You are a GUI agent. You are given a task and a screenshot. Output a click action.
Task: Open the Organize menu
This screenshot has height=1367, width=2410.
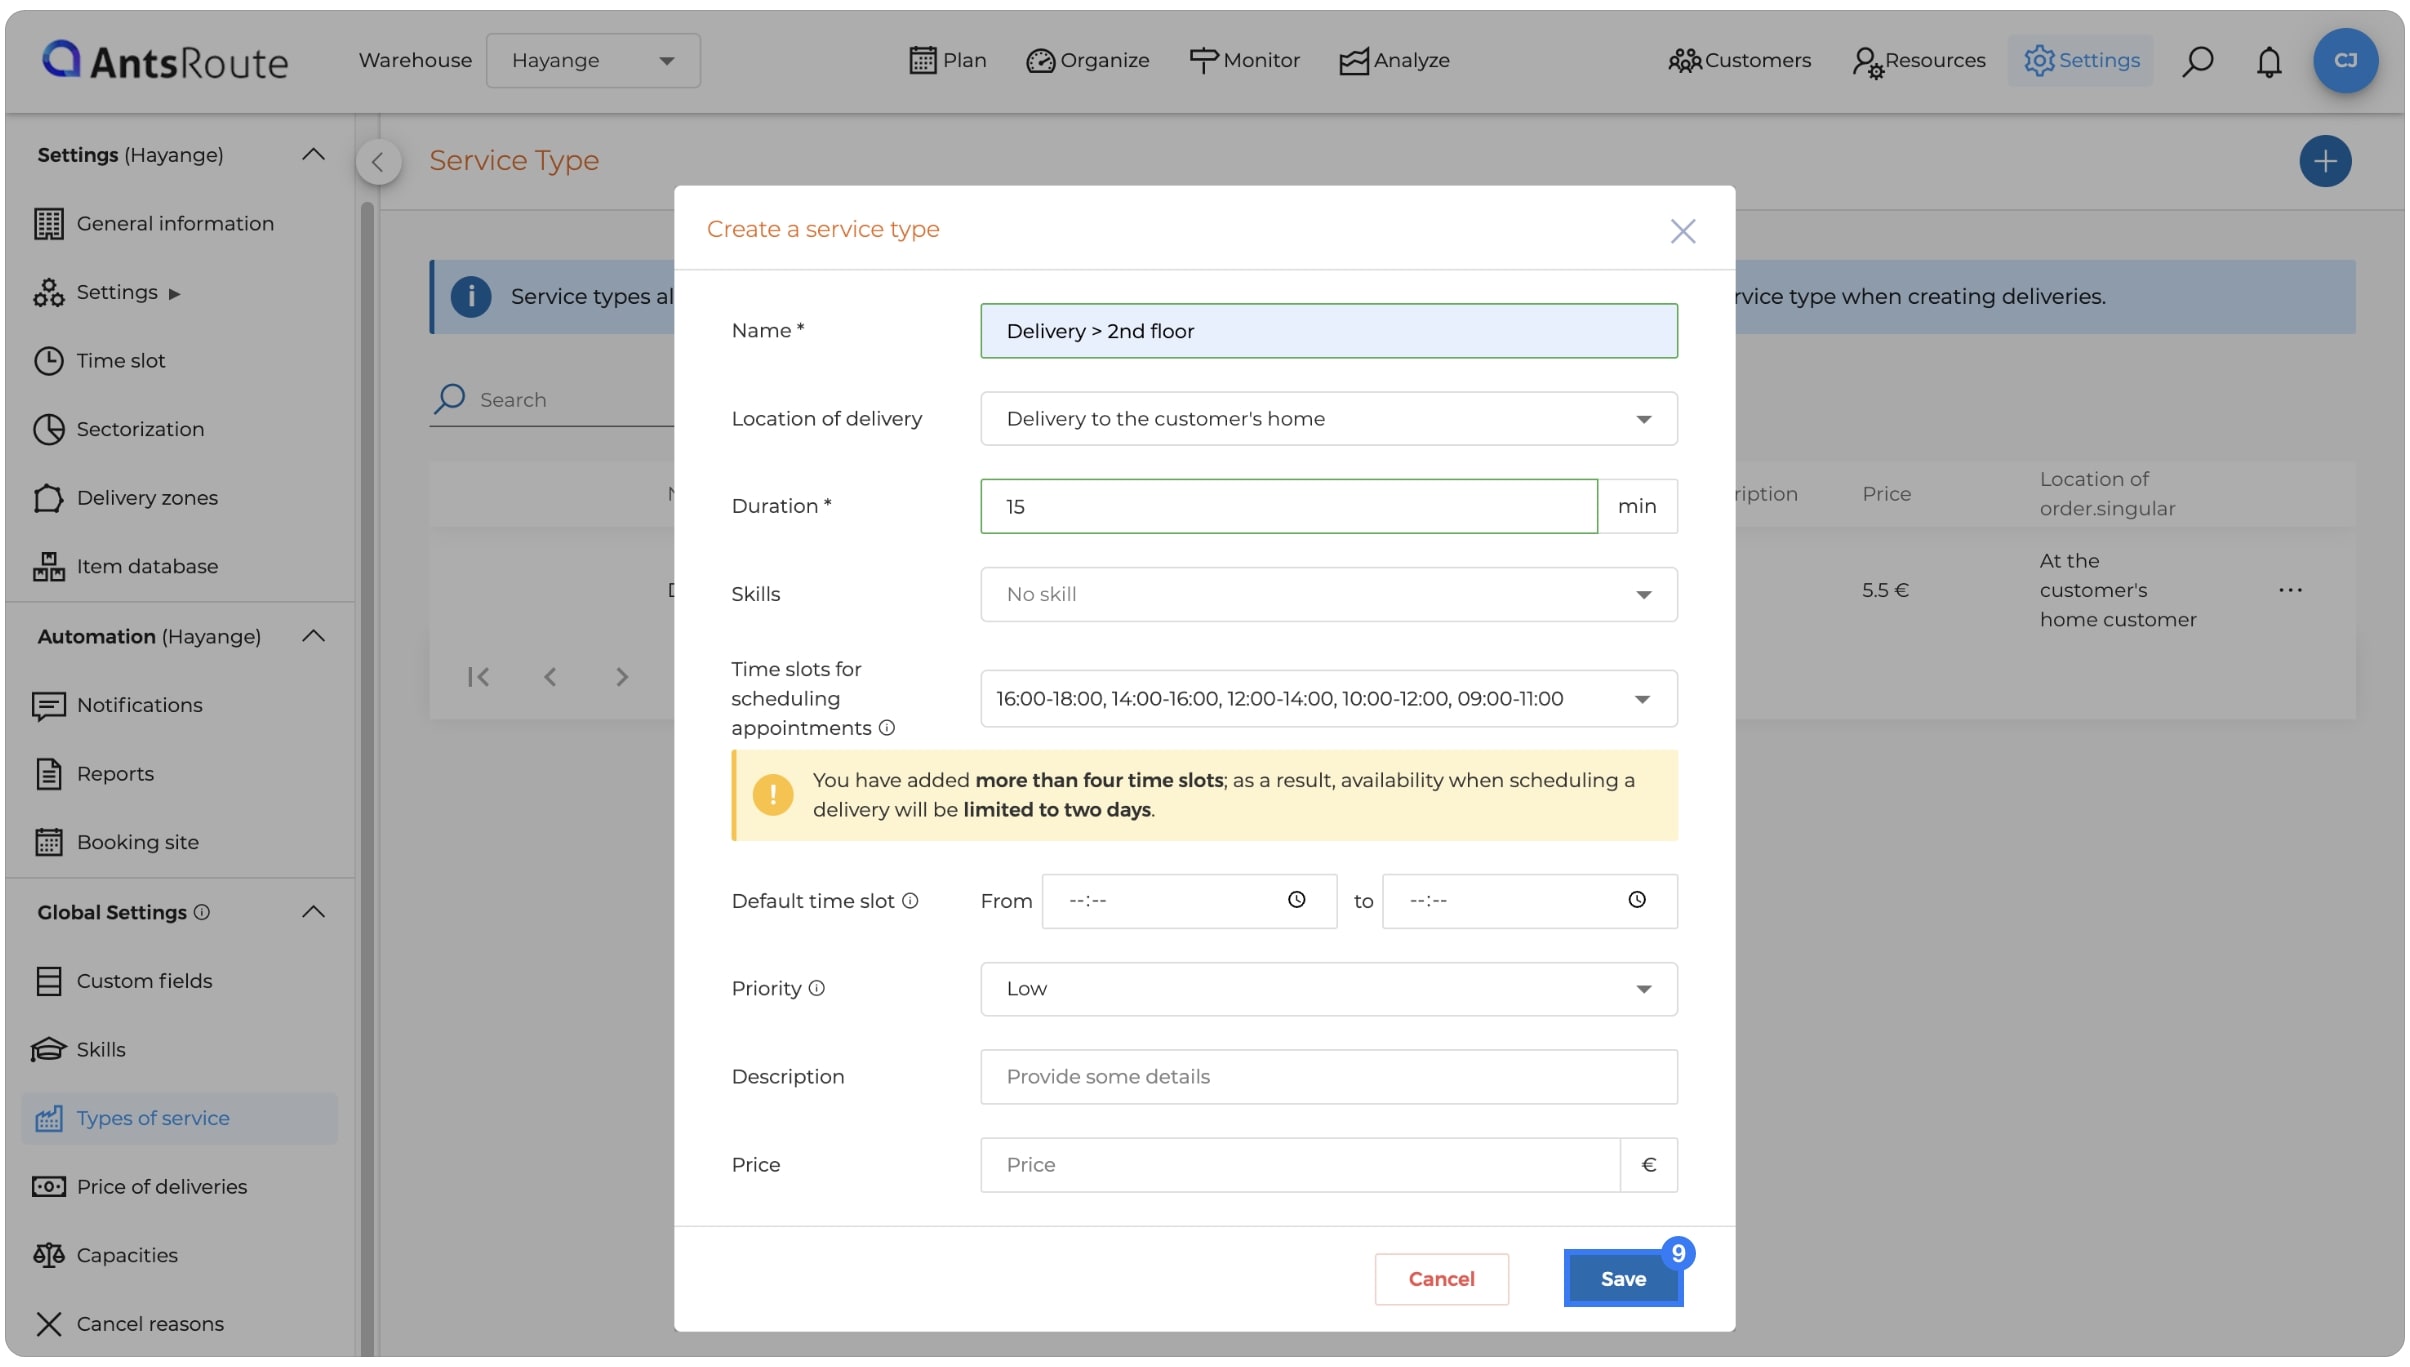(x=1087, y=60)
